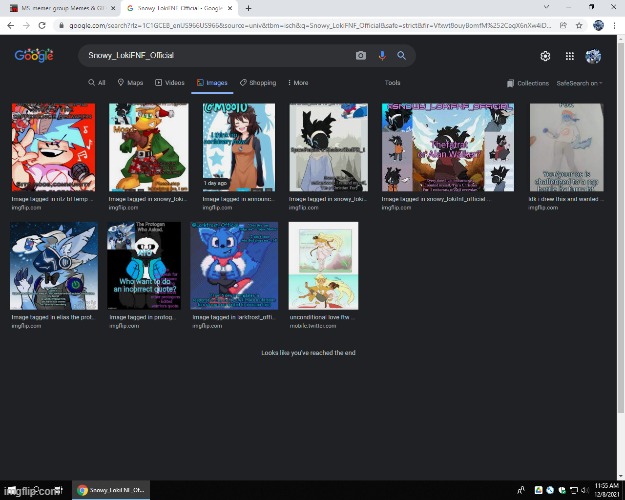The width and height of the screenshot is (625, 500).
Task: Click the blue magnifying glass search button
Action: [401, 56]
